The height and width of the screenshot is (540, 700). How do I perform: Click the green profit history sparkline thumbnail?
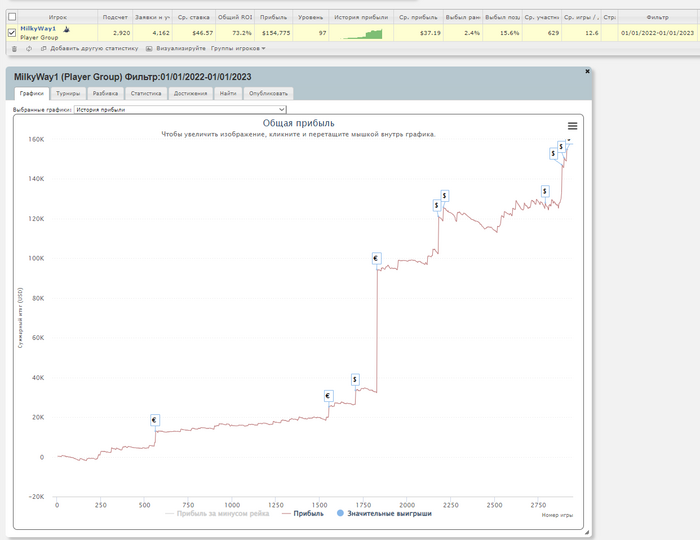tap(363, 34)
